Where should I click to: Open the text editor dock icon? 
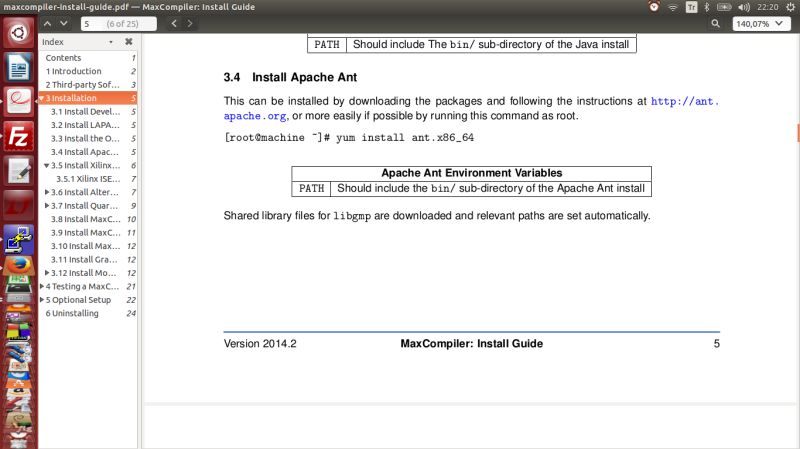pos(19,171)
